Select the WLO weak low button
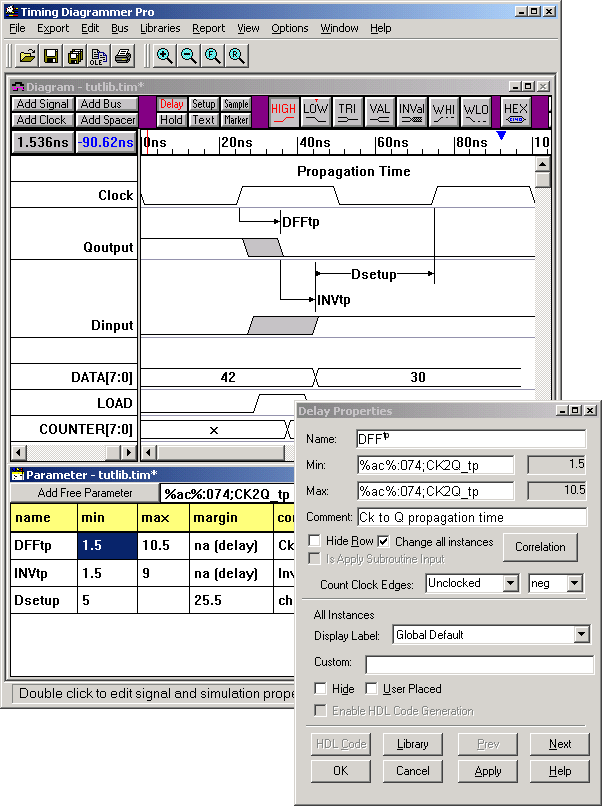Screen dimensions: 602x806 (x=476, y=112)
